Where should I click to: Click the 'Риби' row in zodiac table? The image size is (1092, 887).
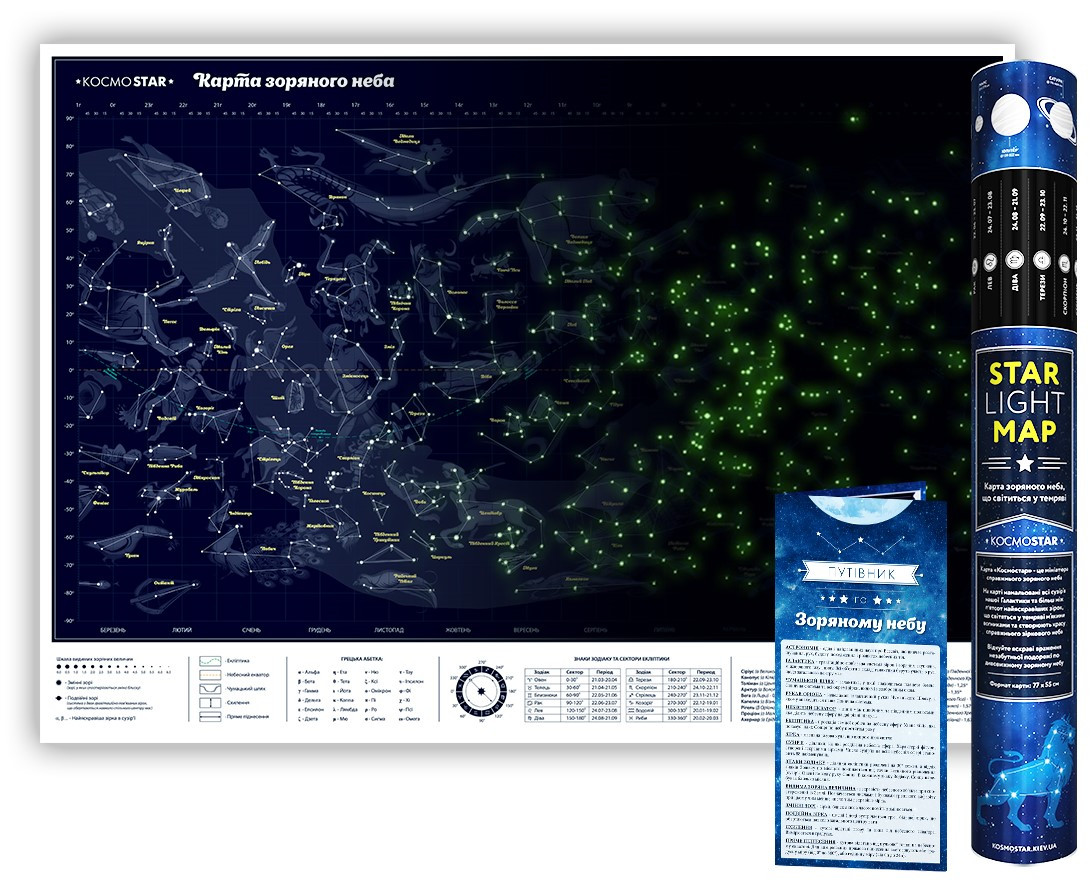coord(674,718)
